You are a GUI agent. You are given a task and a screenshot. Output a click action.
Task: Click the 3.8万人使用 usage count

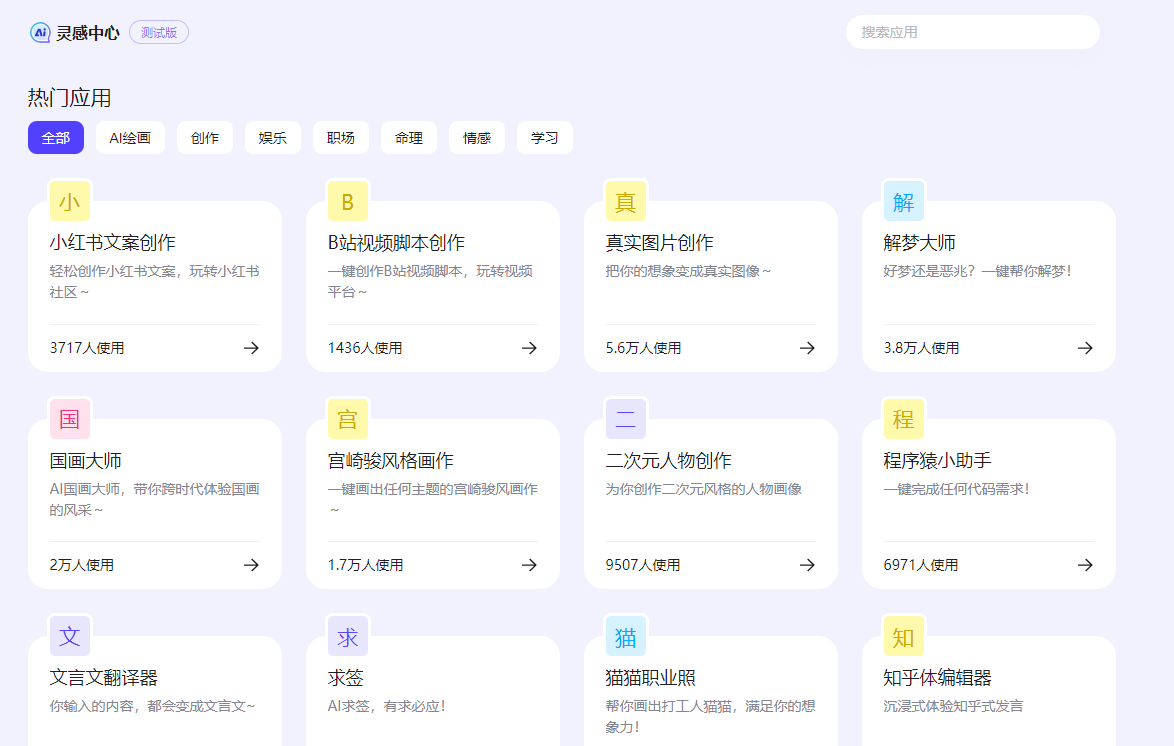pyautogui.click(x=921, y=348)
